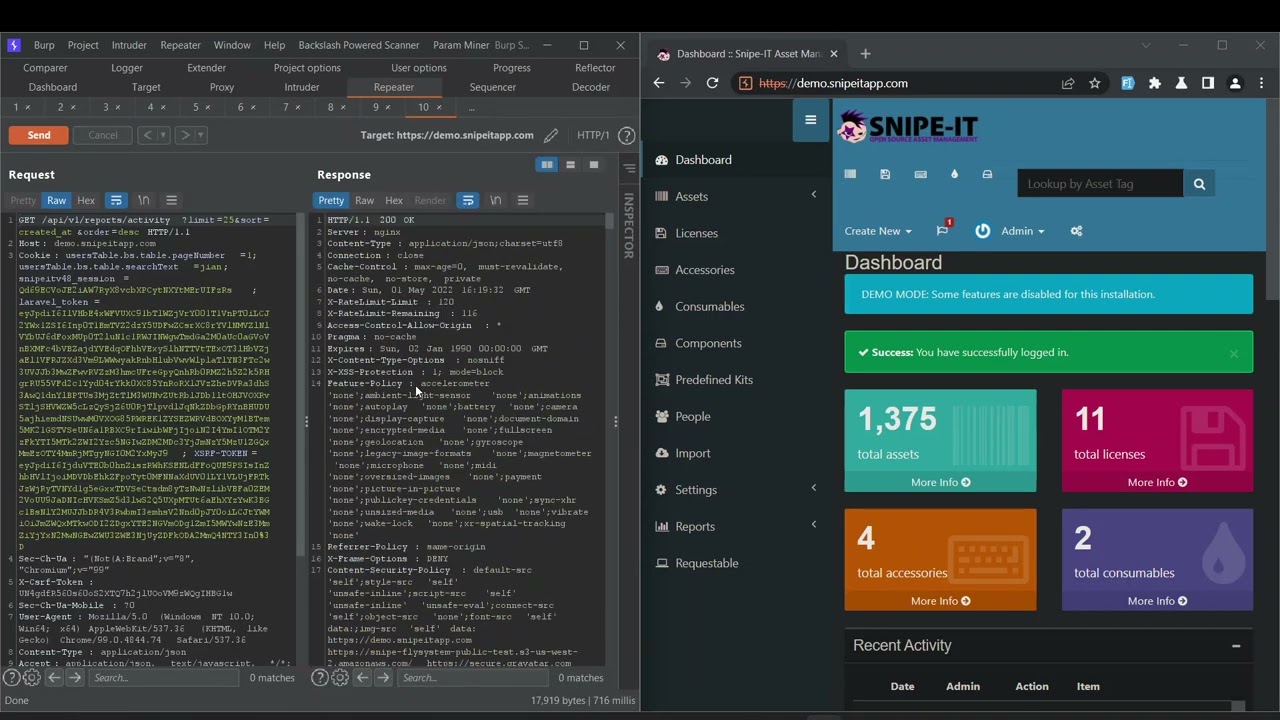The height and width of the screenshot is (720, 1280).
Task: Click the Lookup by Asset Tag field
Action: (1100, 183)
